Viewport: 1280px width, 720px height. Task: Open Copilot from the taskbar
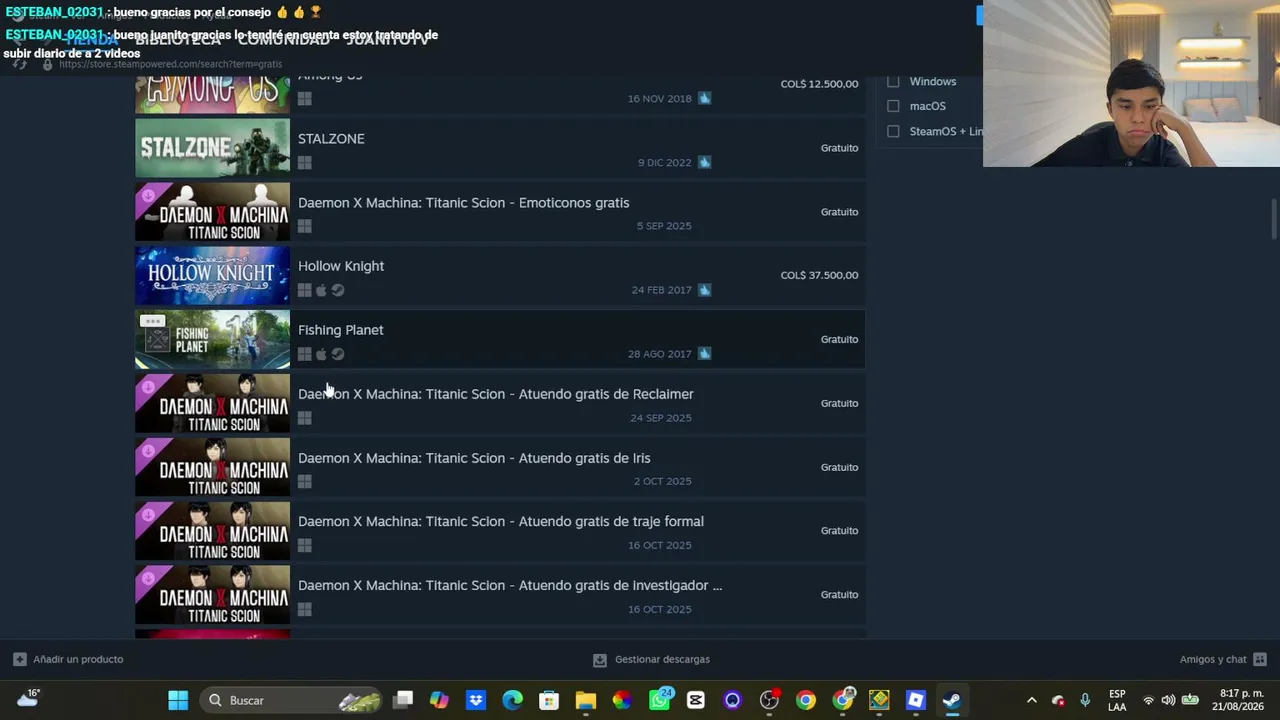click(x=439, y=700)
